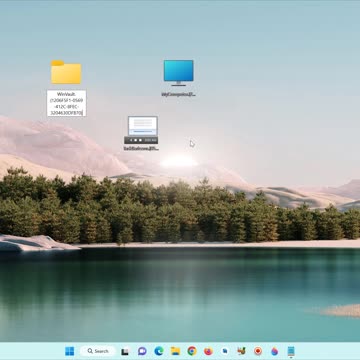Select the yellow WinVault folder icon
Viewport: 360px width, 360px height.
[x=66, y=72]
